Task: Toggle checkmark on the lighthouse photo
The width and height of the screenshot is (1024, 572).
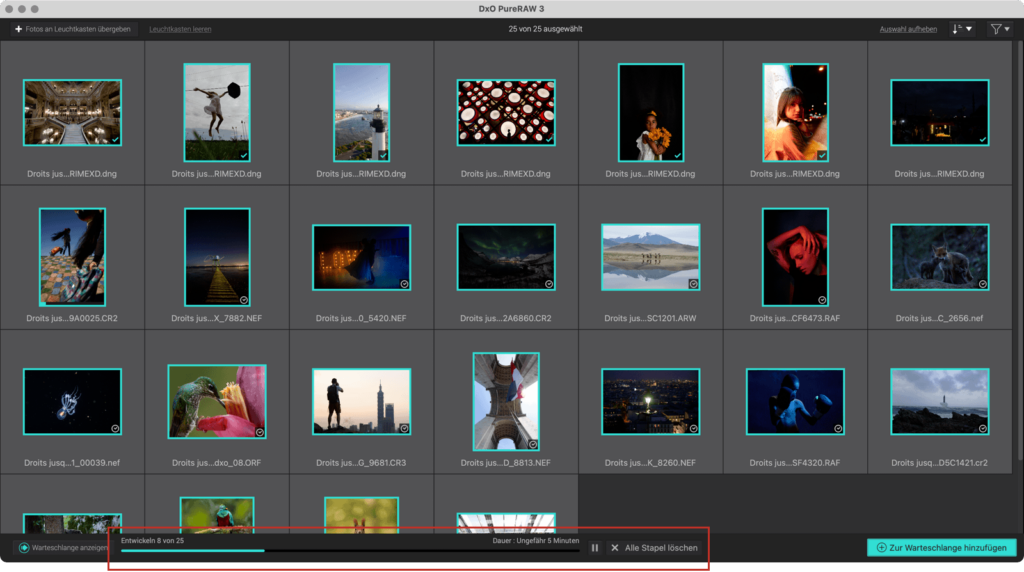Action: [x=383, y=155]
